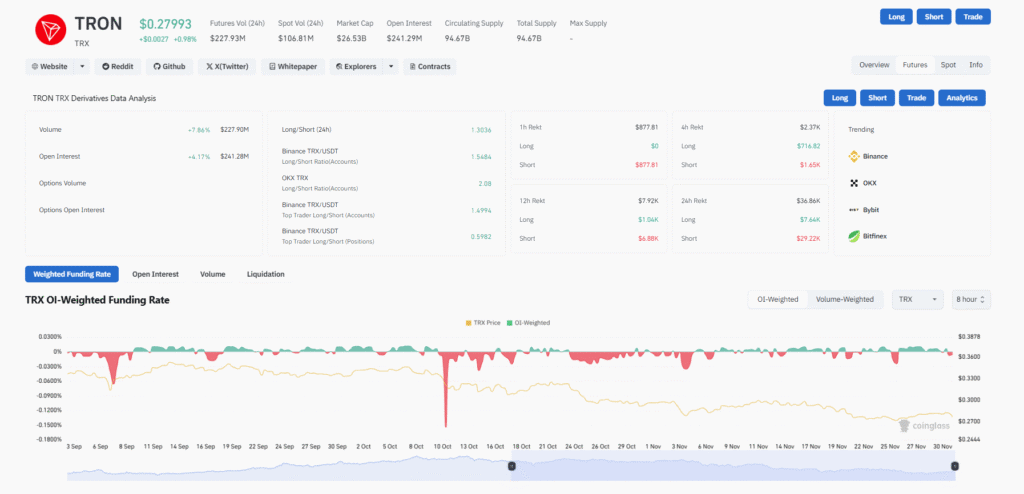The width and height of the screenshot is (1024, 494).
Task: Select the Spot tab
Action: click(947, 65)
